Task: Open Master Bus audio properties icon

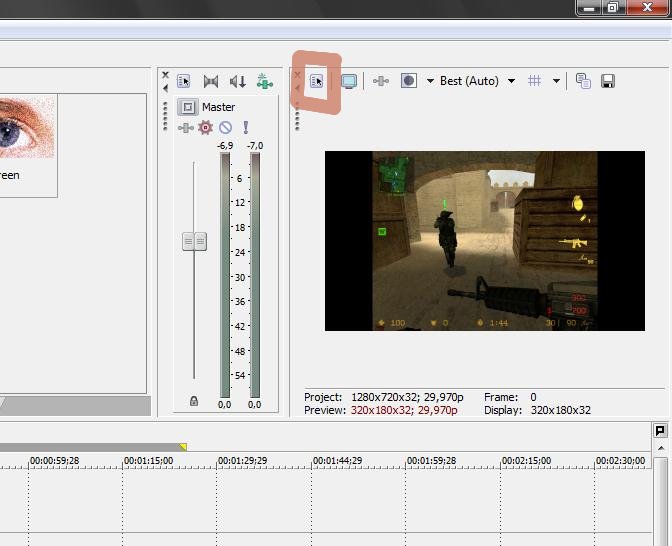Action: click(183, 81)
